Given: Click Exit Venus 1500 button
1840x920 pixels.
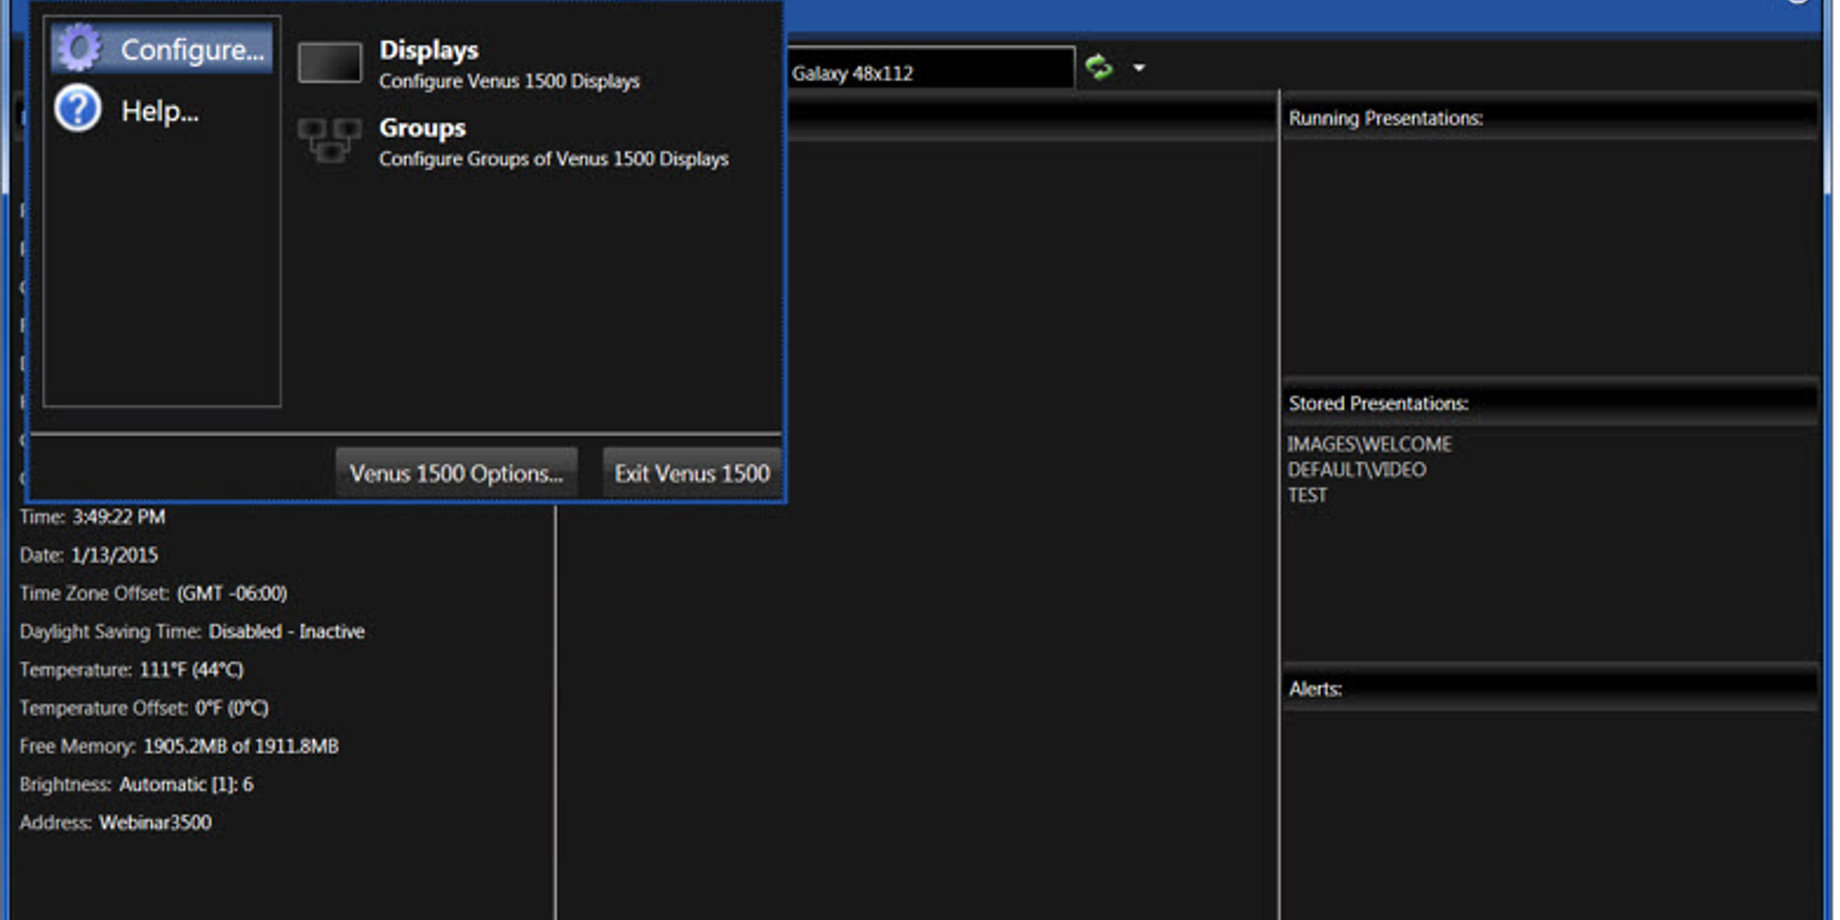Looking at the screenshot, I should [692, 473].
